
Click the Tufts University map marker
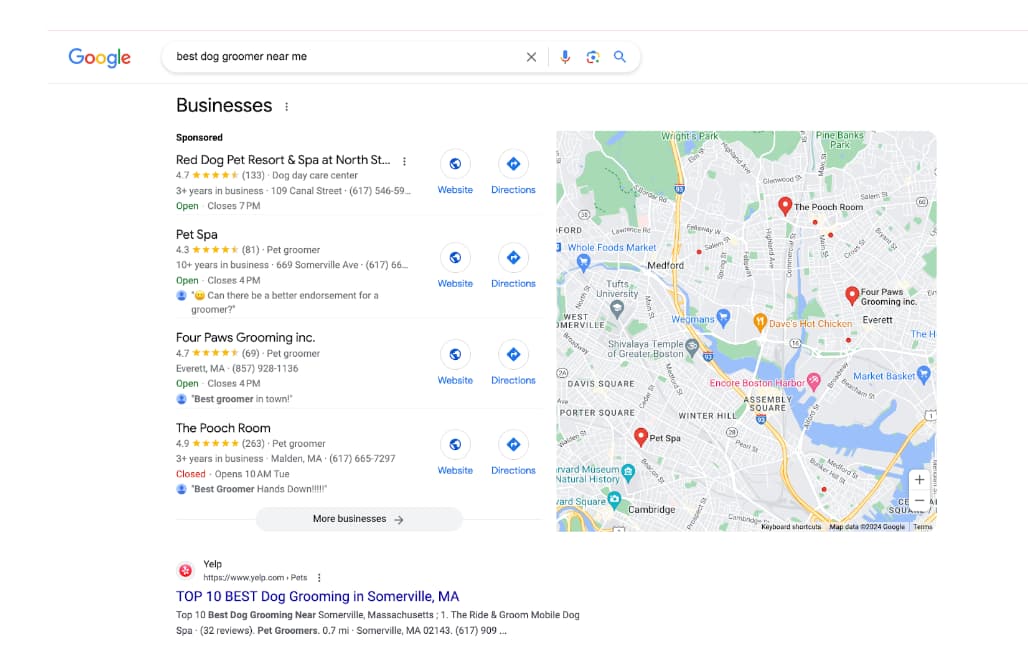click(617, 309)
